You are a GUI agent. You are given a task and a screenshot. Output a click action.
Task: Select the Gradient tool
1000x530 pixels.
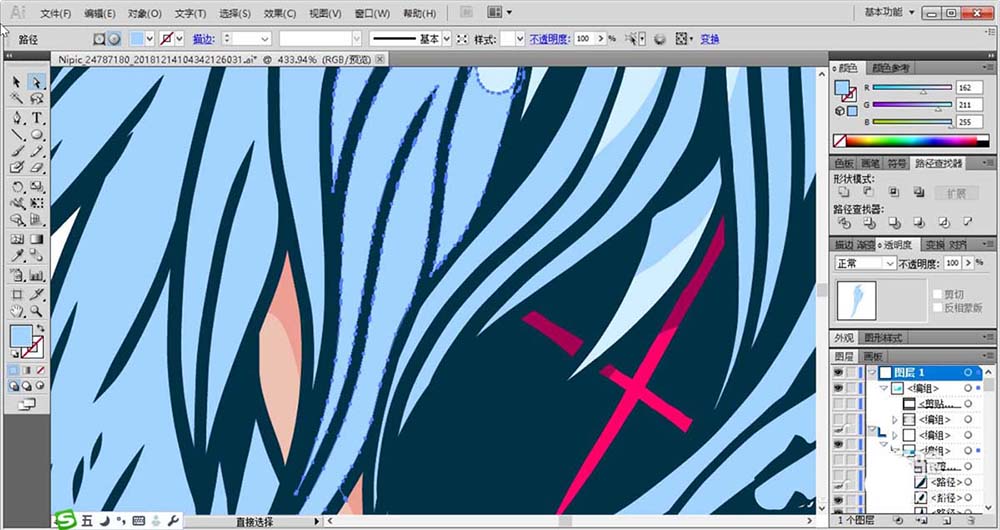click(x=36, y=239)
